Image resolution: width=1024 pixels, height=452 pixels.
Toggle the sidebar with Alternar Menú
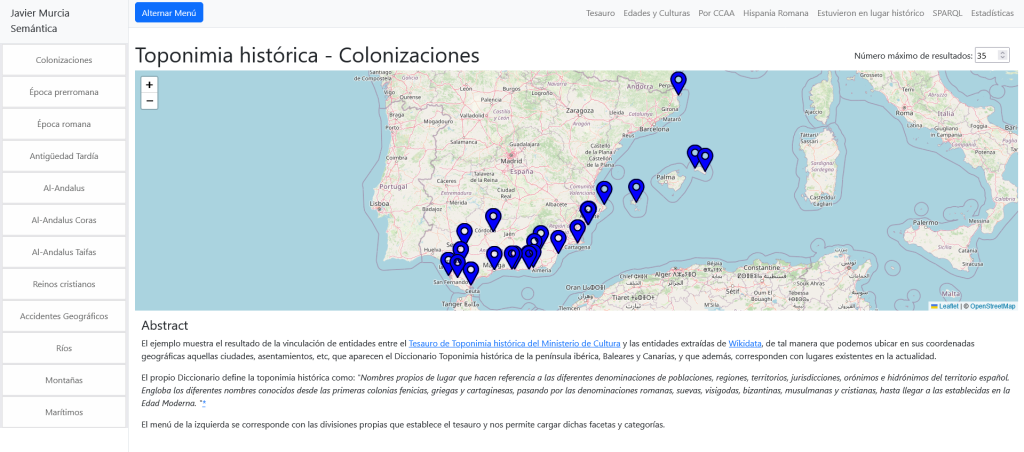click(168, 13)
